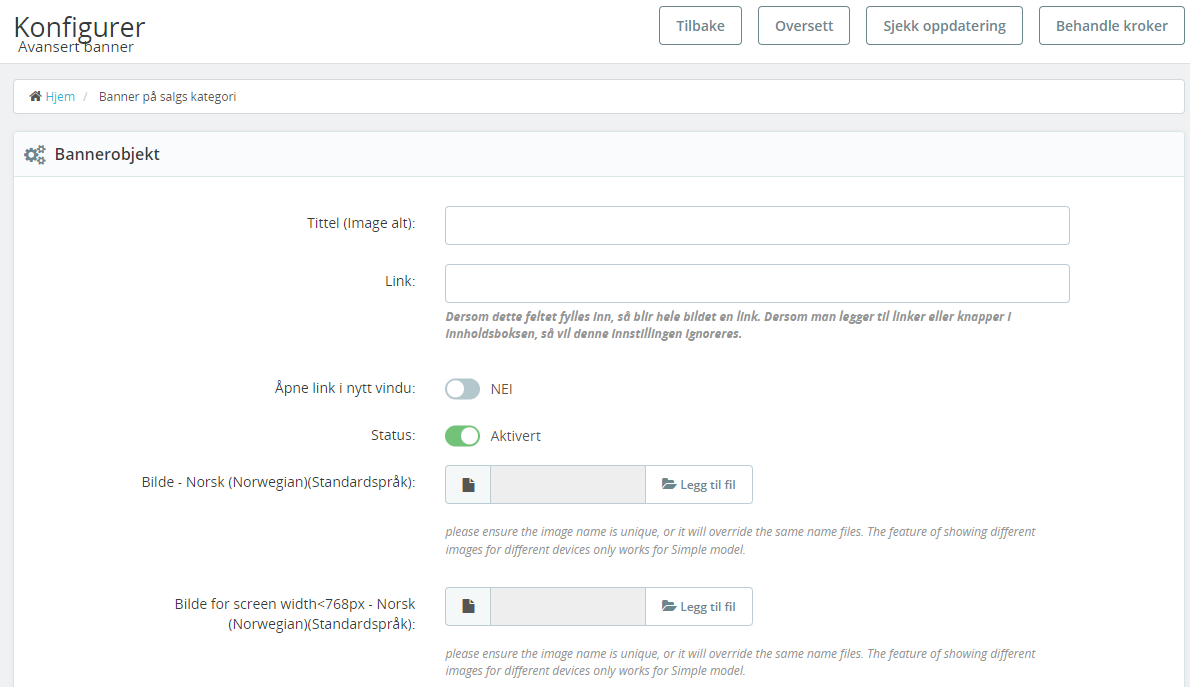
Task: Click the Konfigurer page title
Action: click(x=80, y=26)
